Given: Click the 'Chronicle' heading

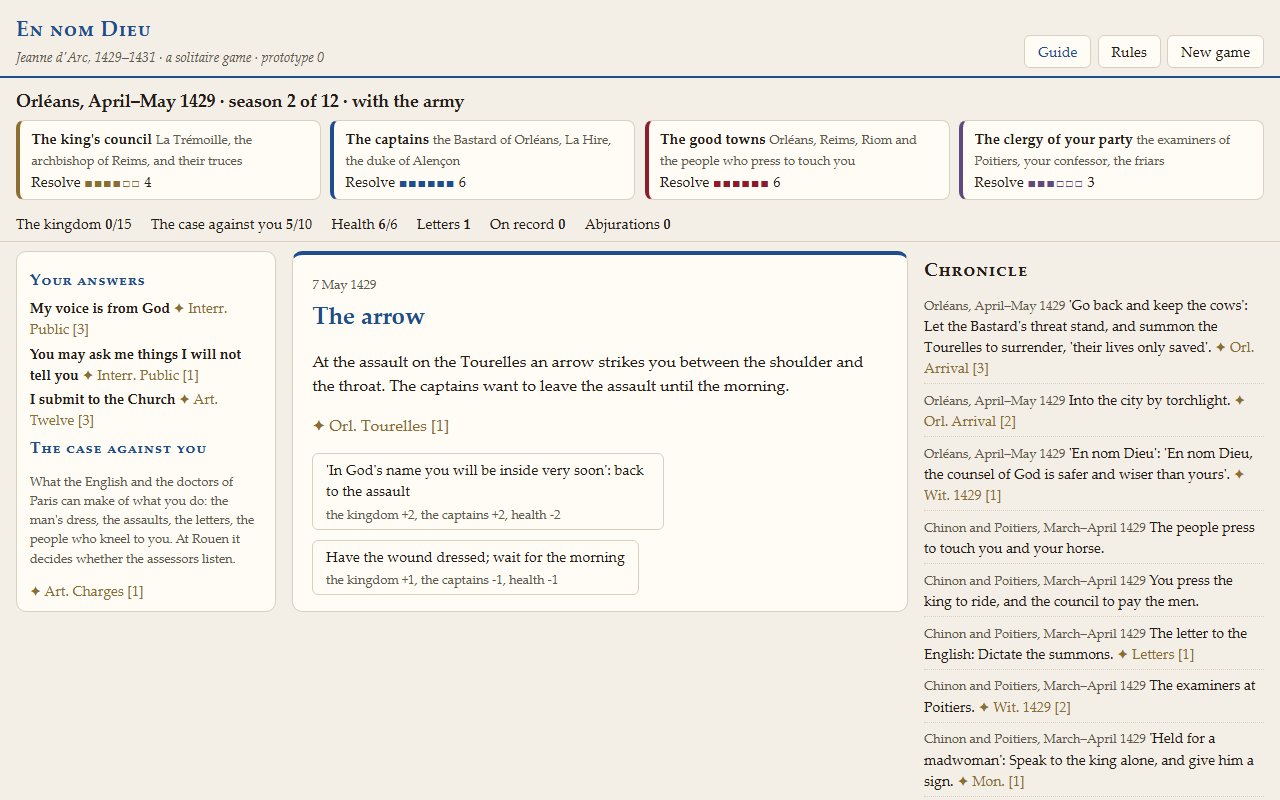Looking at the screenshot, I should click(x=976, y=270).
